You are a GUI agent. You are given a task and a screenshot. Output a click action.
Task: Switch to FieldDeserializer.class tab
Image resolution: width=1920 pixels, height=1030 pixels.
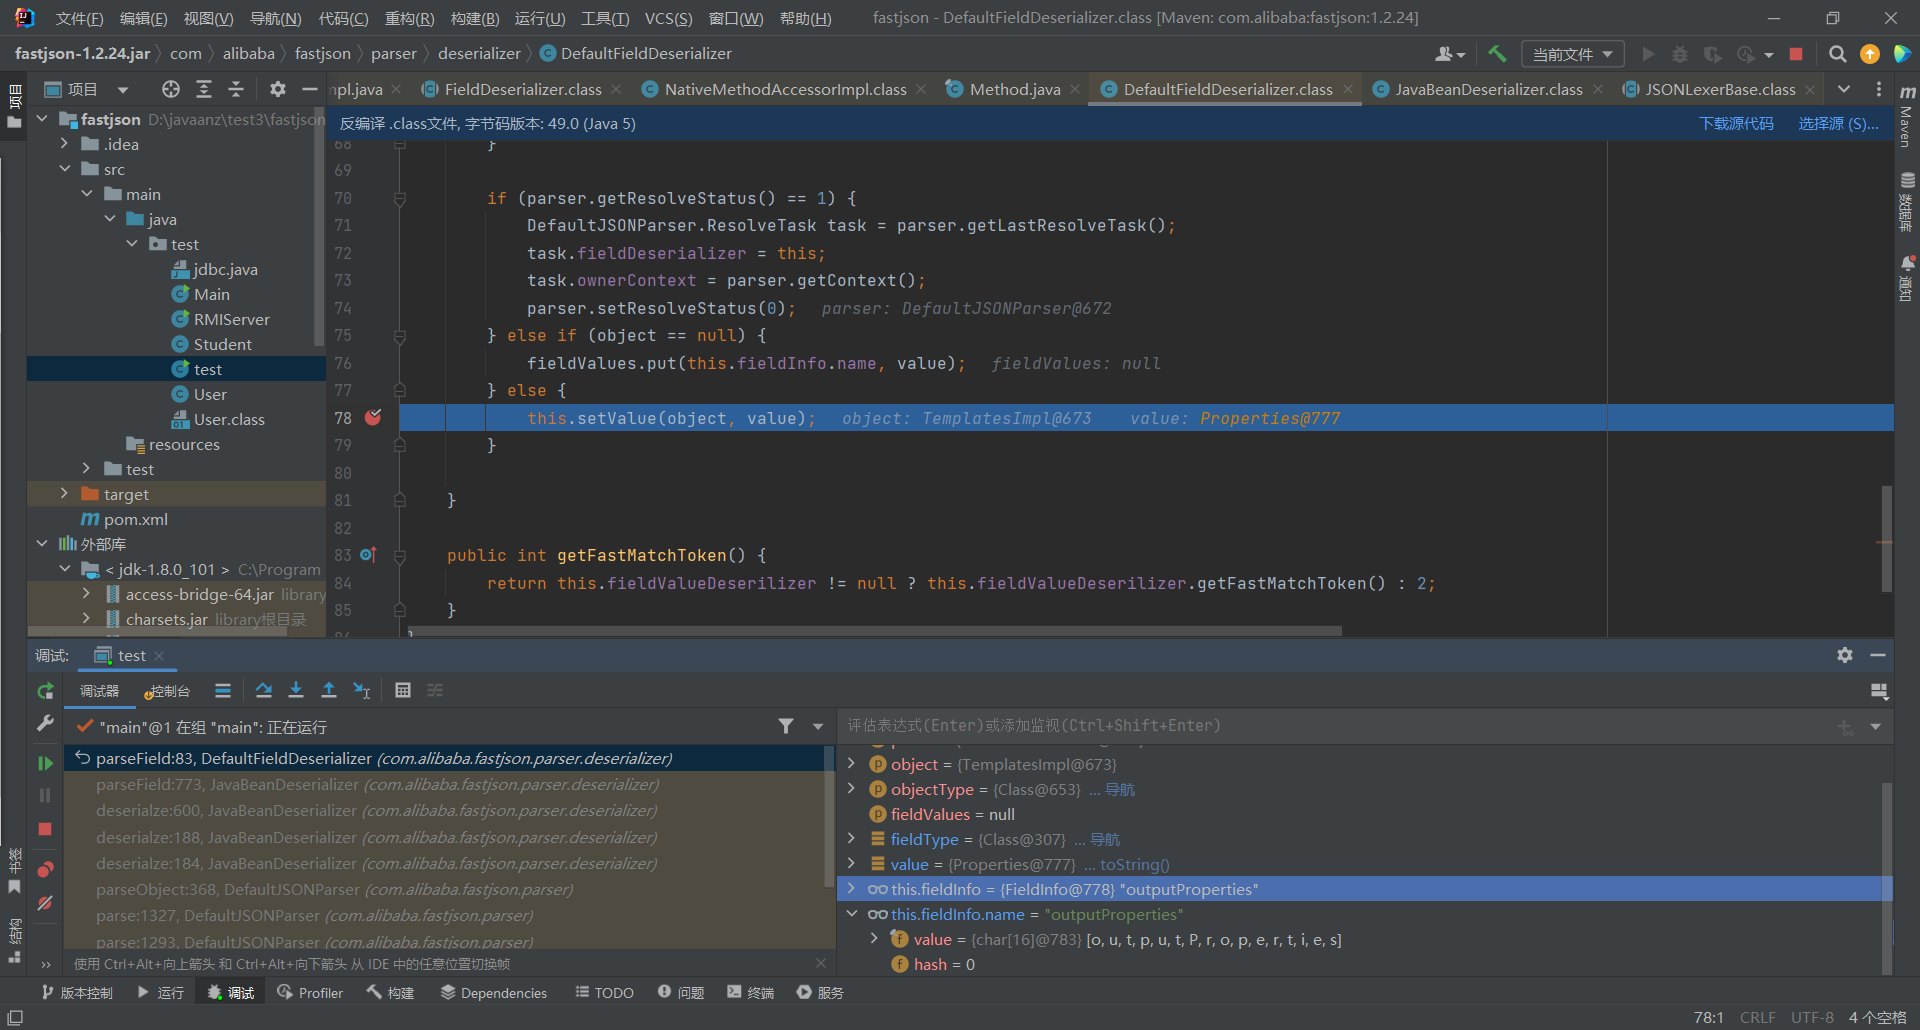pyautogui.click(x=523, y=89)
